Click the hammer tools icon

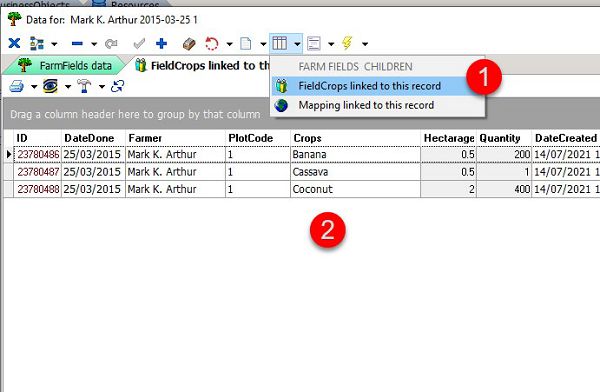coord(84,86)
